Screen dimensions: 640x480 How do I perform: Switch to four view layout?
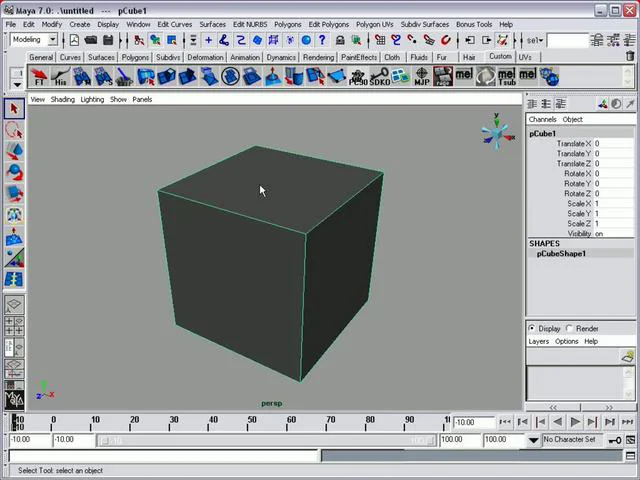click(14, 326)
